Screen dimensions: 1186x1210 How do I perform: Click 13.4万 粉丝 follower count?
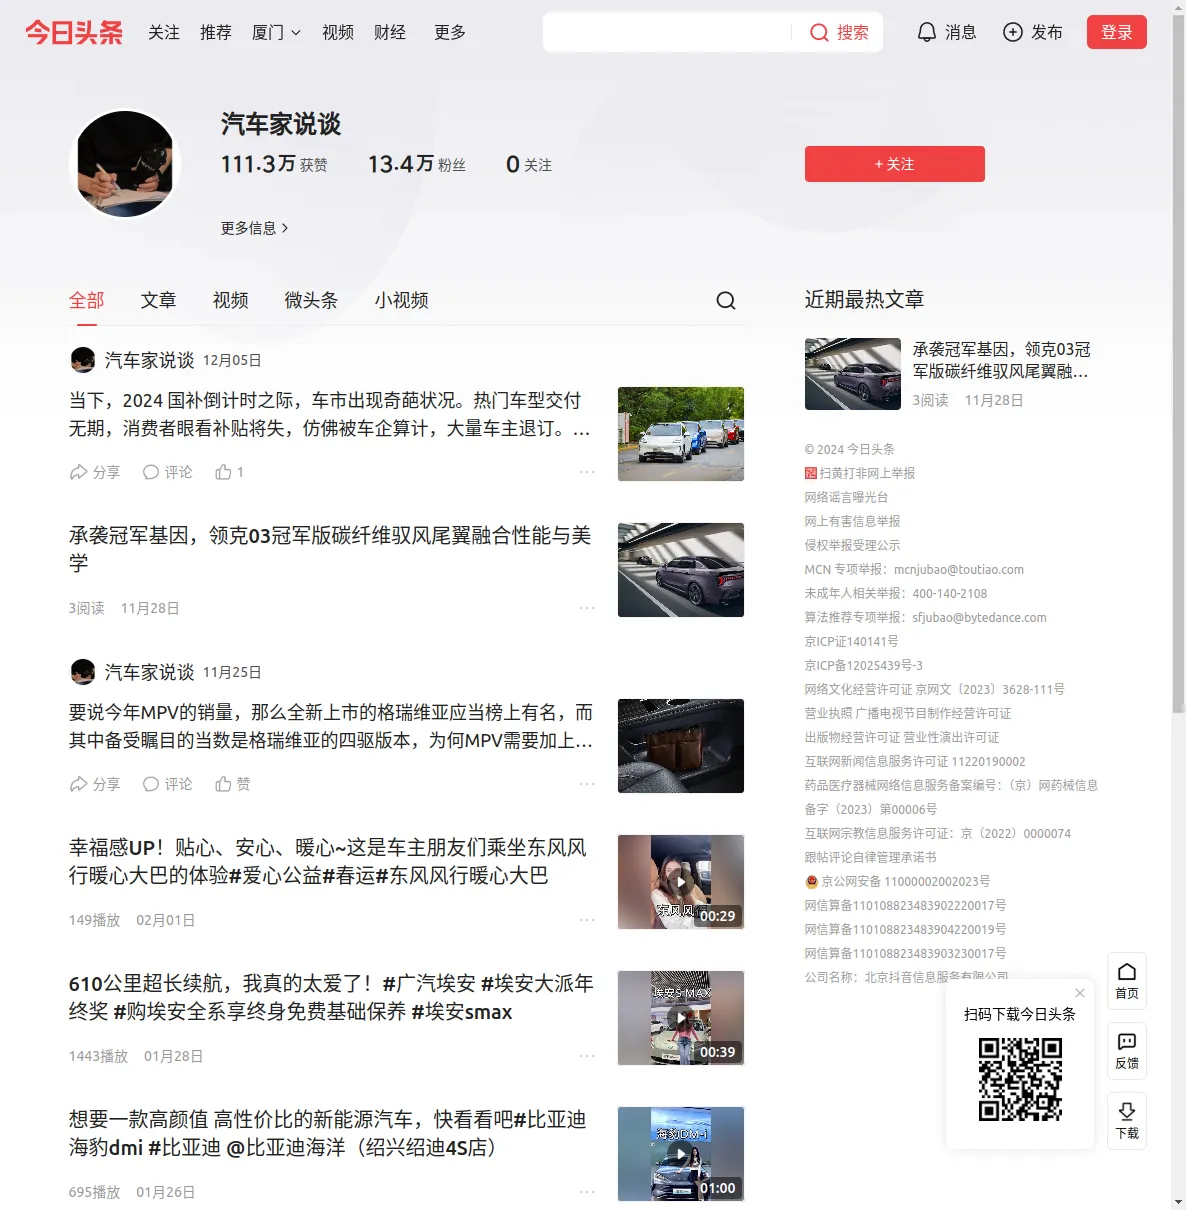point(417,164)
